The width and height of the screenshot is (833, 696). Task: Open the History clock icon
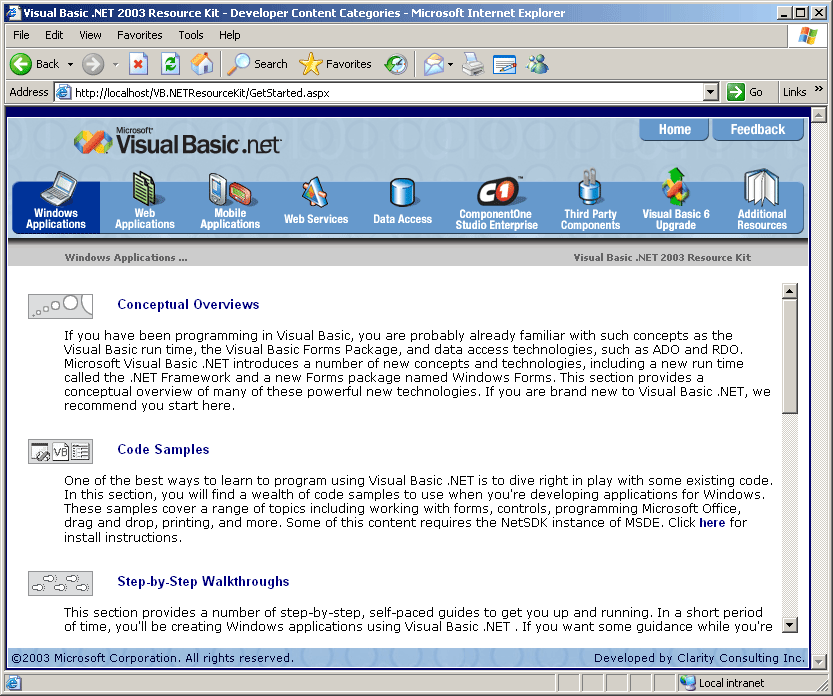(396, 64)
